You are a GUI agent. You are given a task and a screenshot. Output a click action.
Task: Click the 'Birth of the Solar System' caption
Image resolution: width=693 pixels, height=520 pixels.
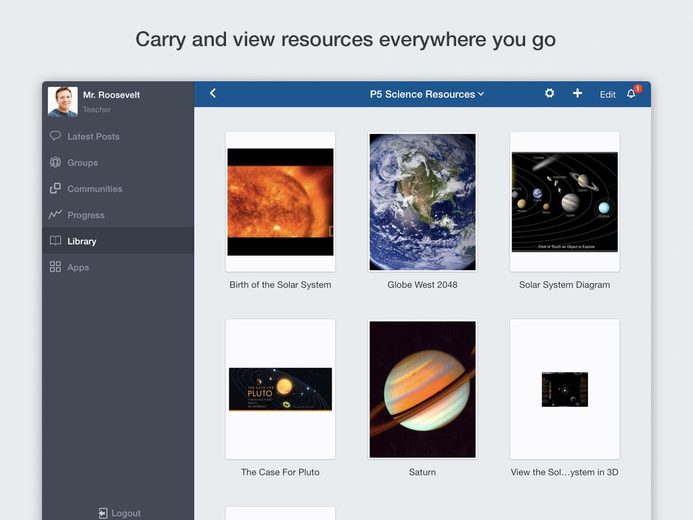280,285
